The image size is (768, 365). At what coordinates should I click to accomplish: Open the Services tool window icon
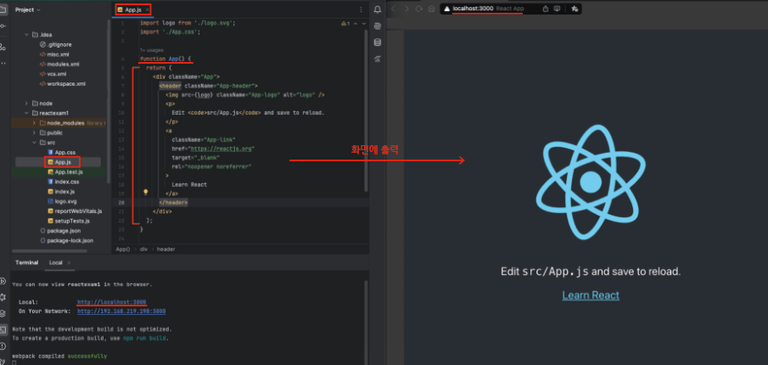[3, 281]
